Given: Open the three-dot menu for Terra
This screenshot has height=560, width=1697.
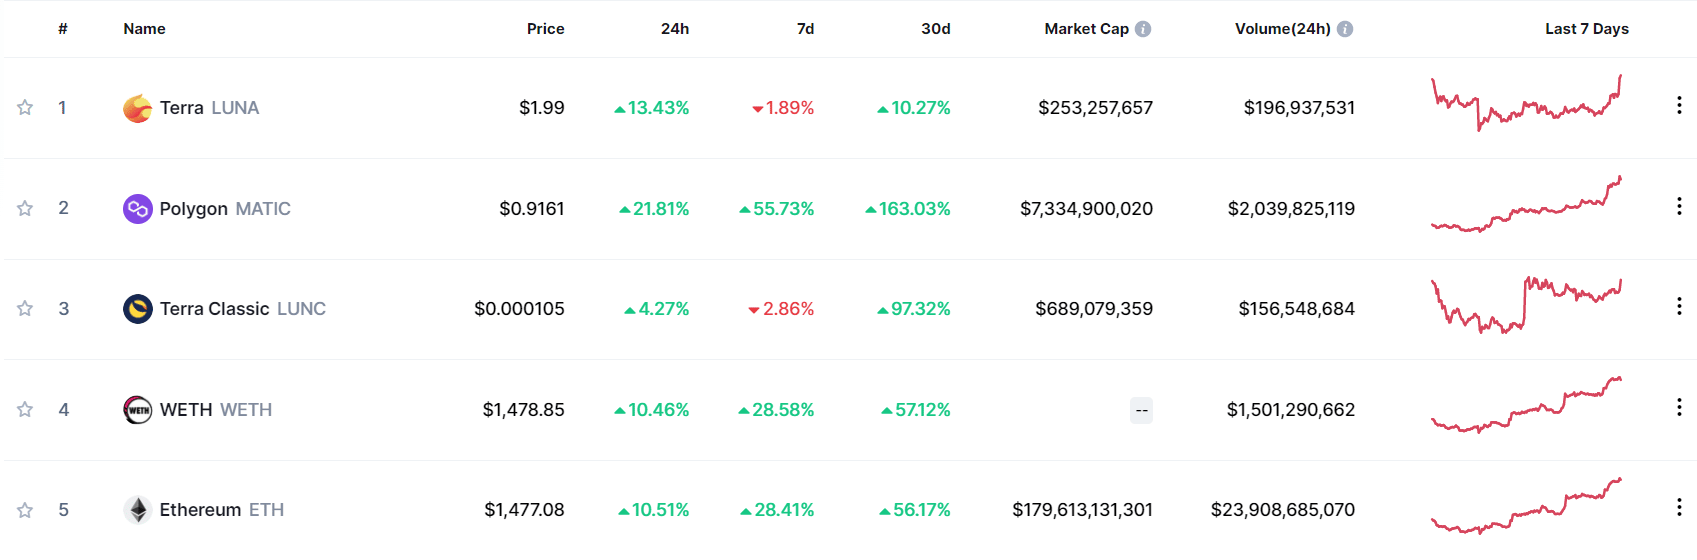Looking at the screenshot, I should (x=1679, y=106).
